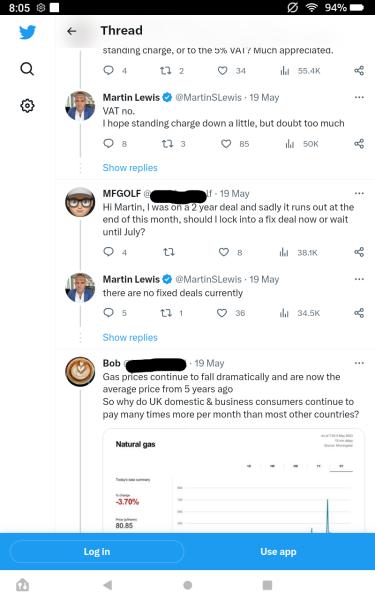Open the settings gear in the sidebar

pos(27,106)
